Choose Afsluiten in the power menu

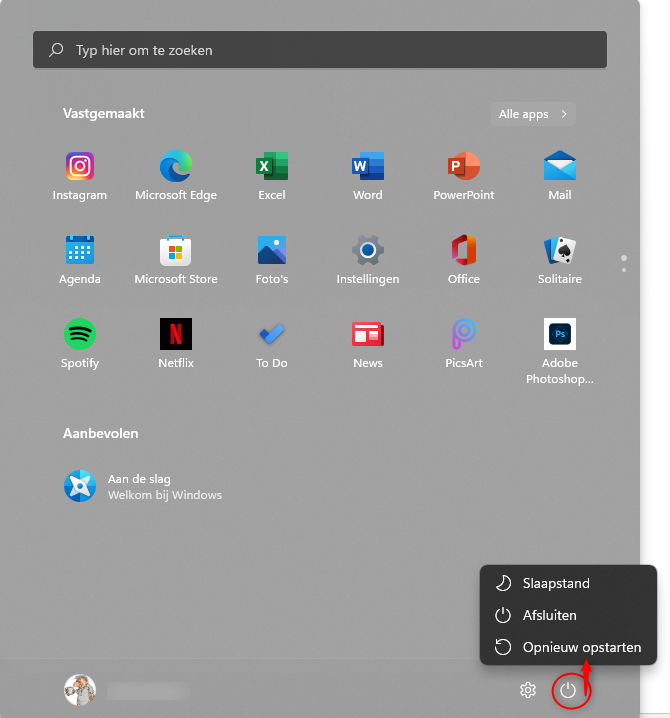[568, 615]
